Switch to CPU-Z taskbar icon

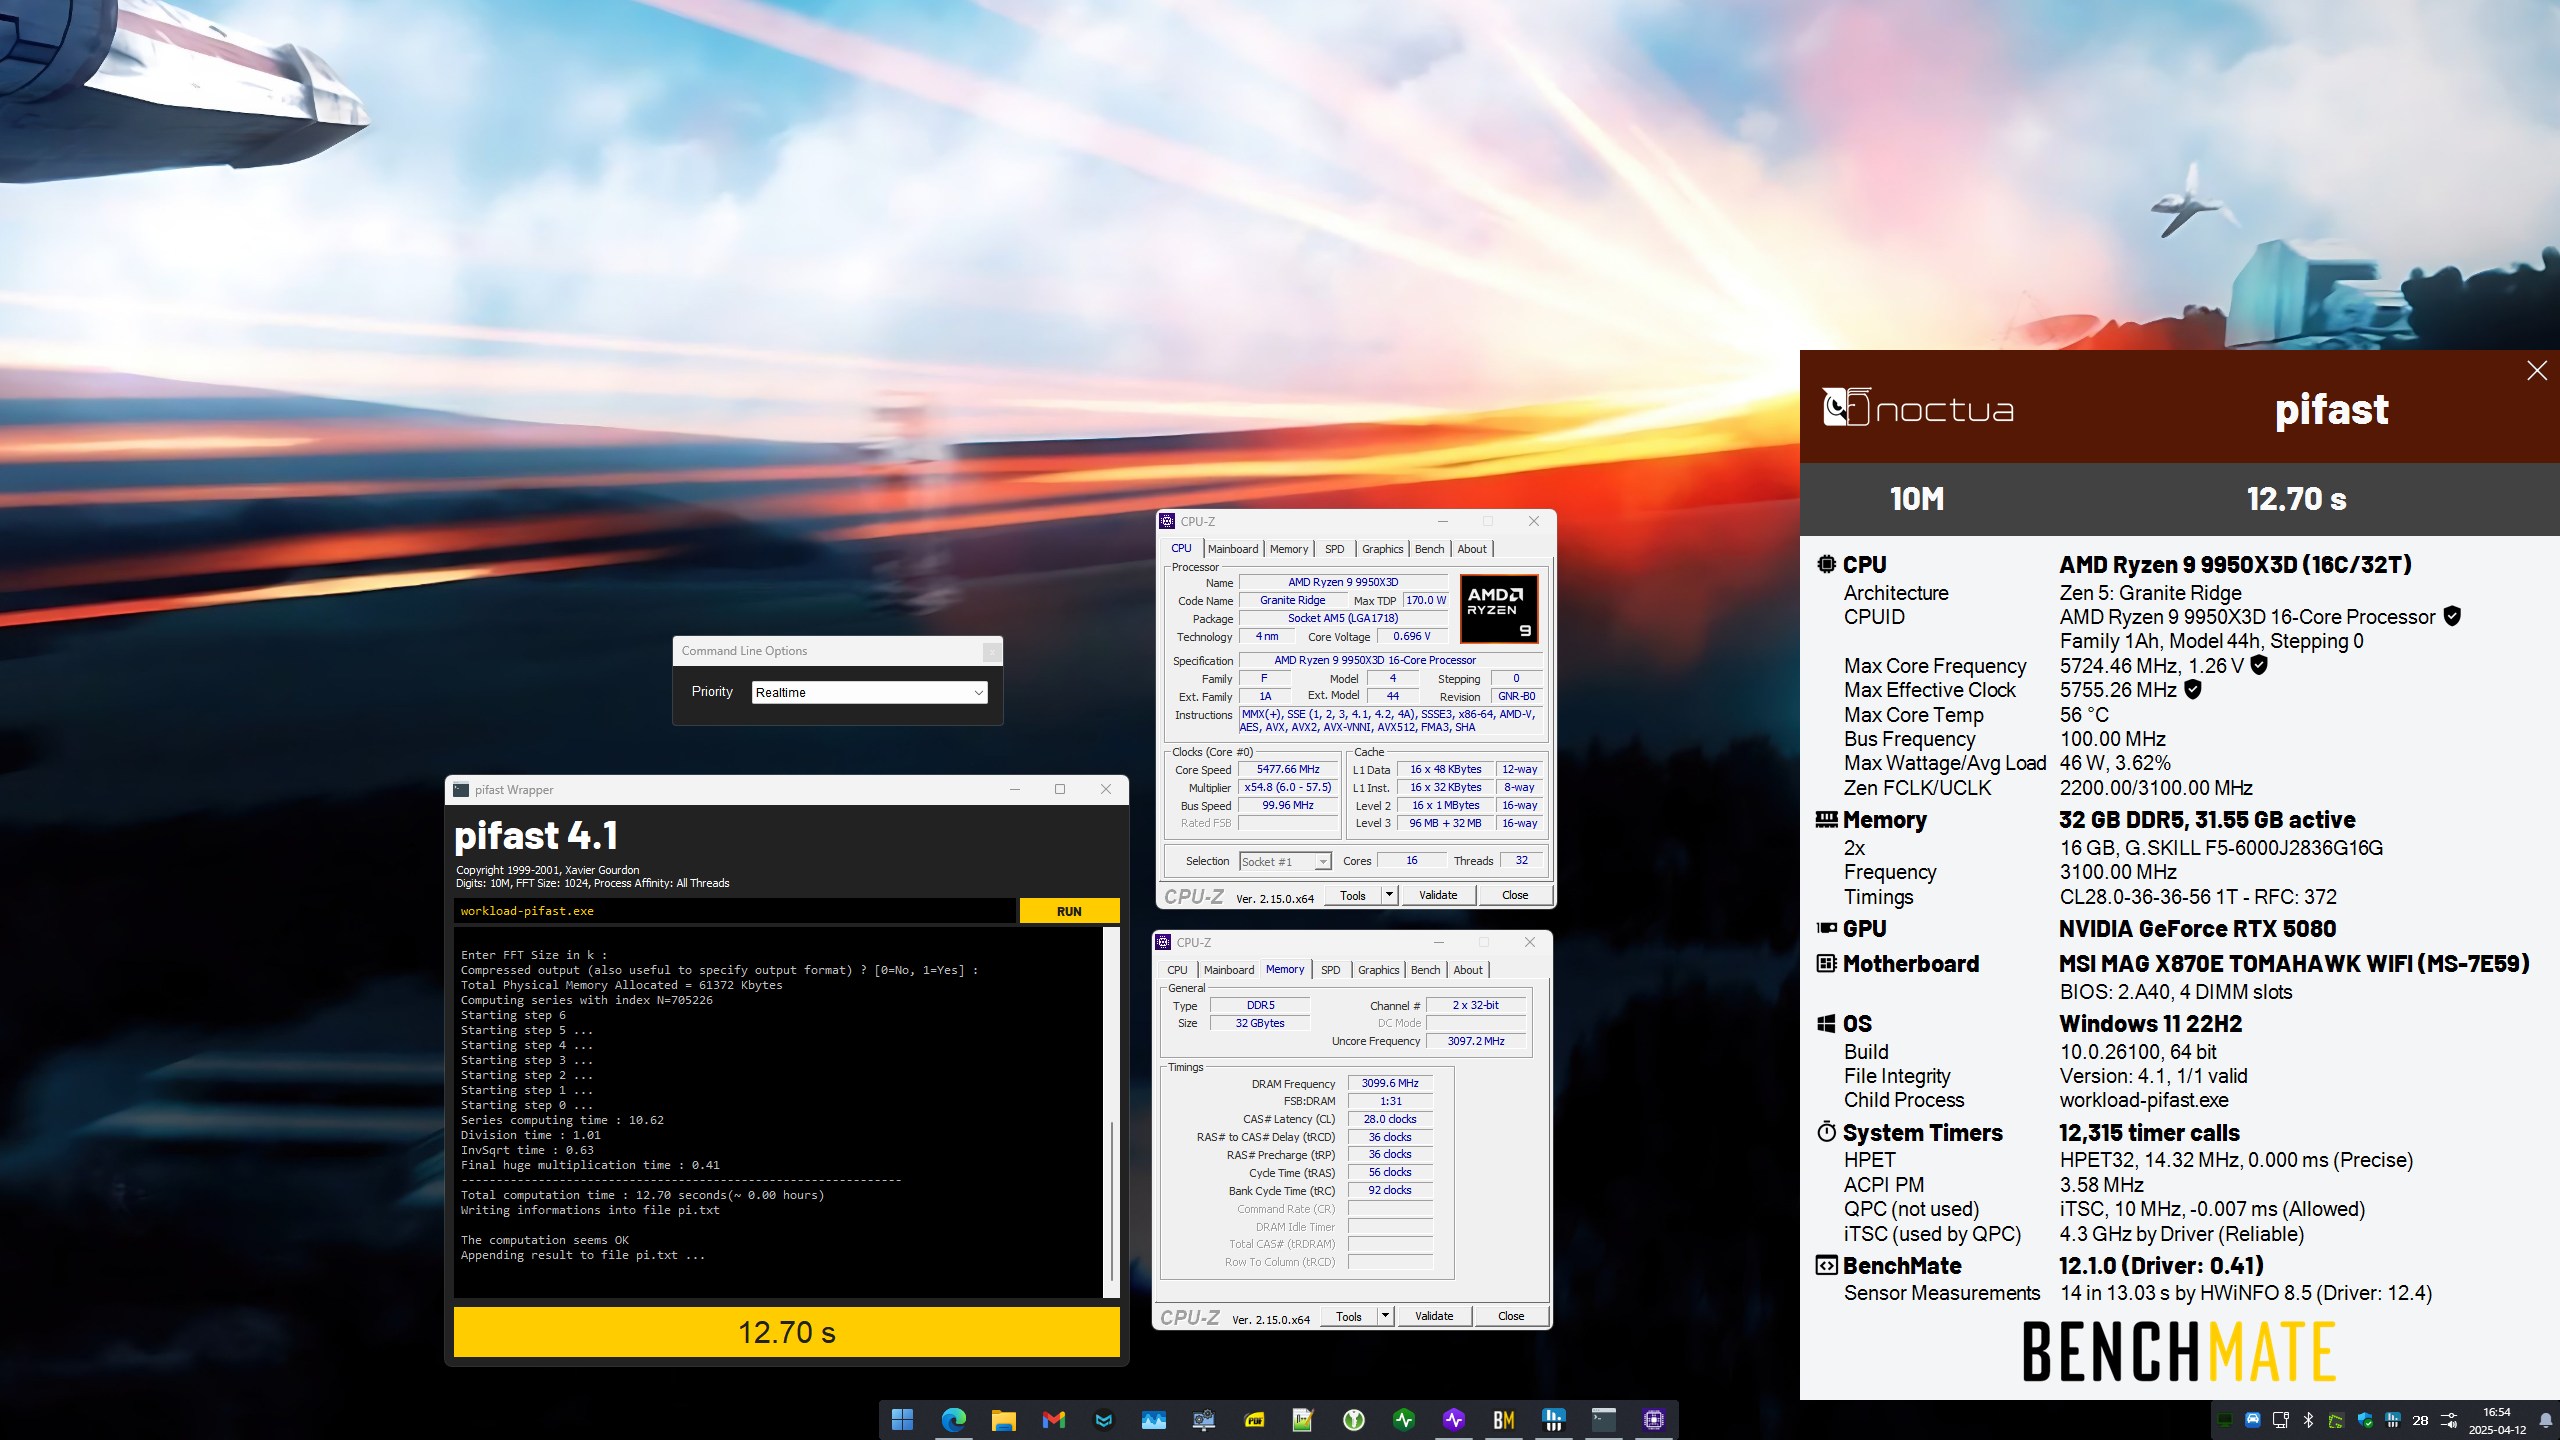click(x=1653, y=1419)
